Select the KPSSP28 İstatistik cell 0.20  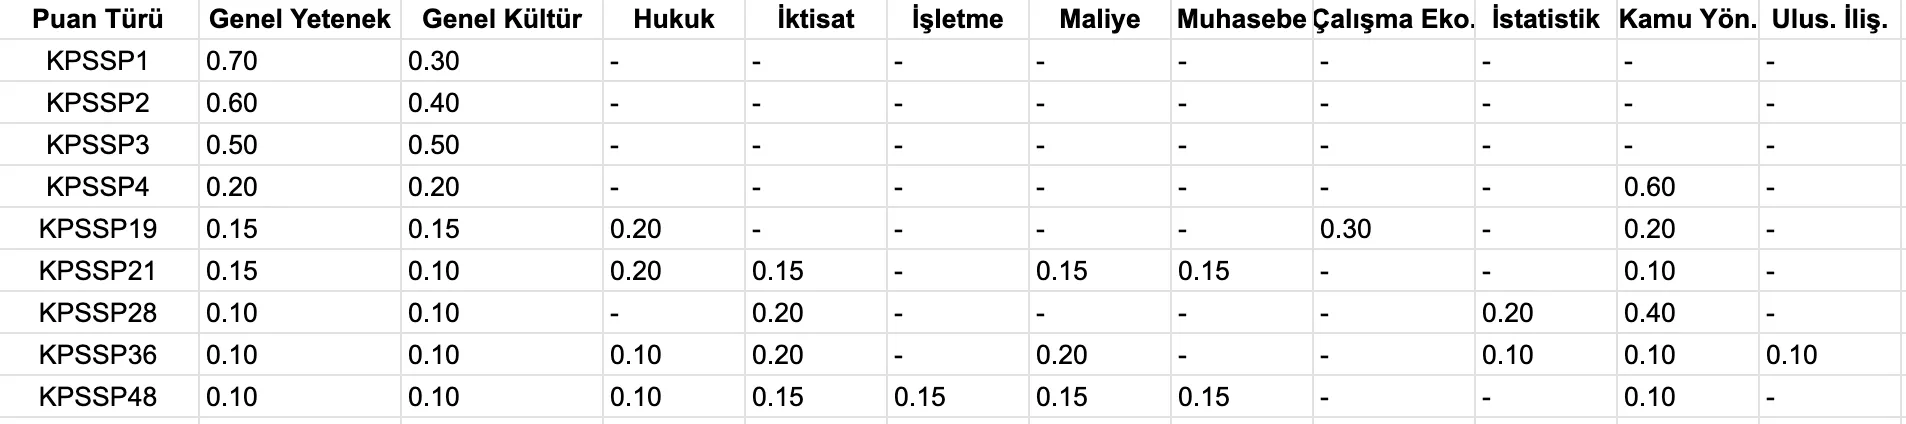pos(1507,313)
